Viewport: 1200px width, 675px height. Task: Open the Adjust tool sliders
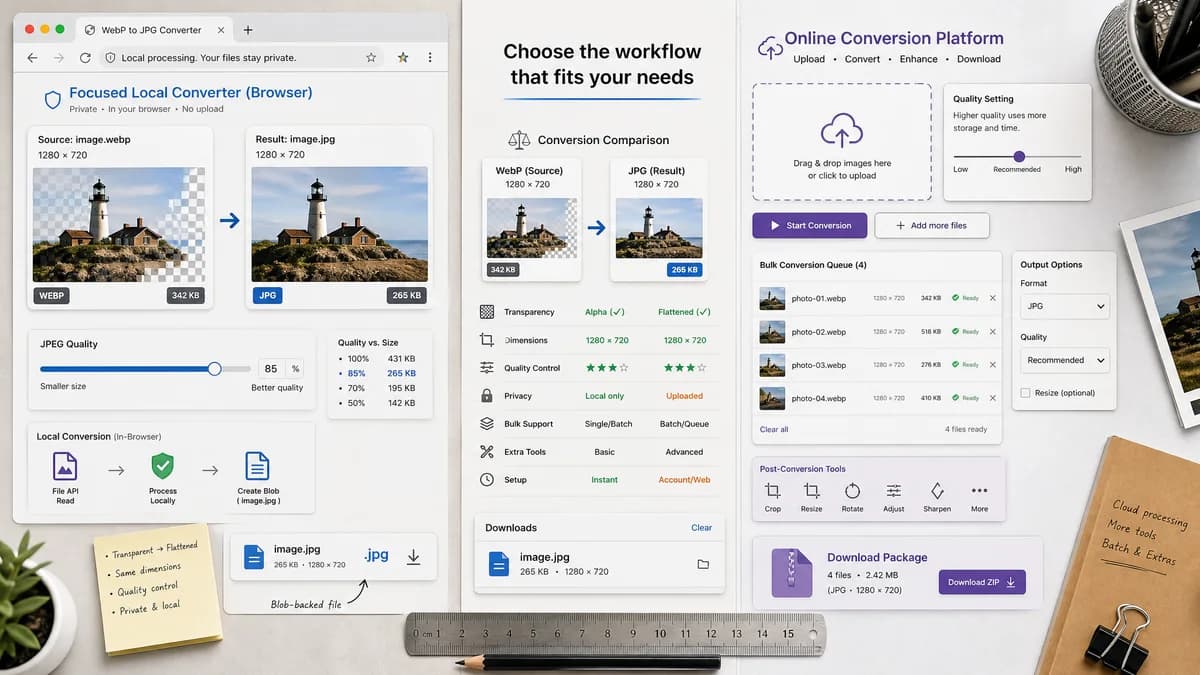click(x=894, y=491)
